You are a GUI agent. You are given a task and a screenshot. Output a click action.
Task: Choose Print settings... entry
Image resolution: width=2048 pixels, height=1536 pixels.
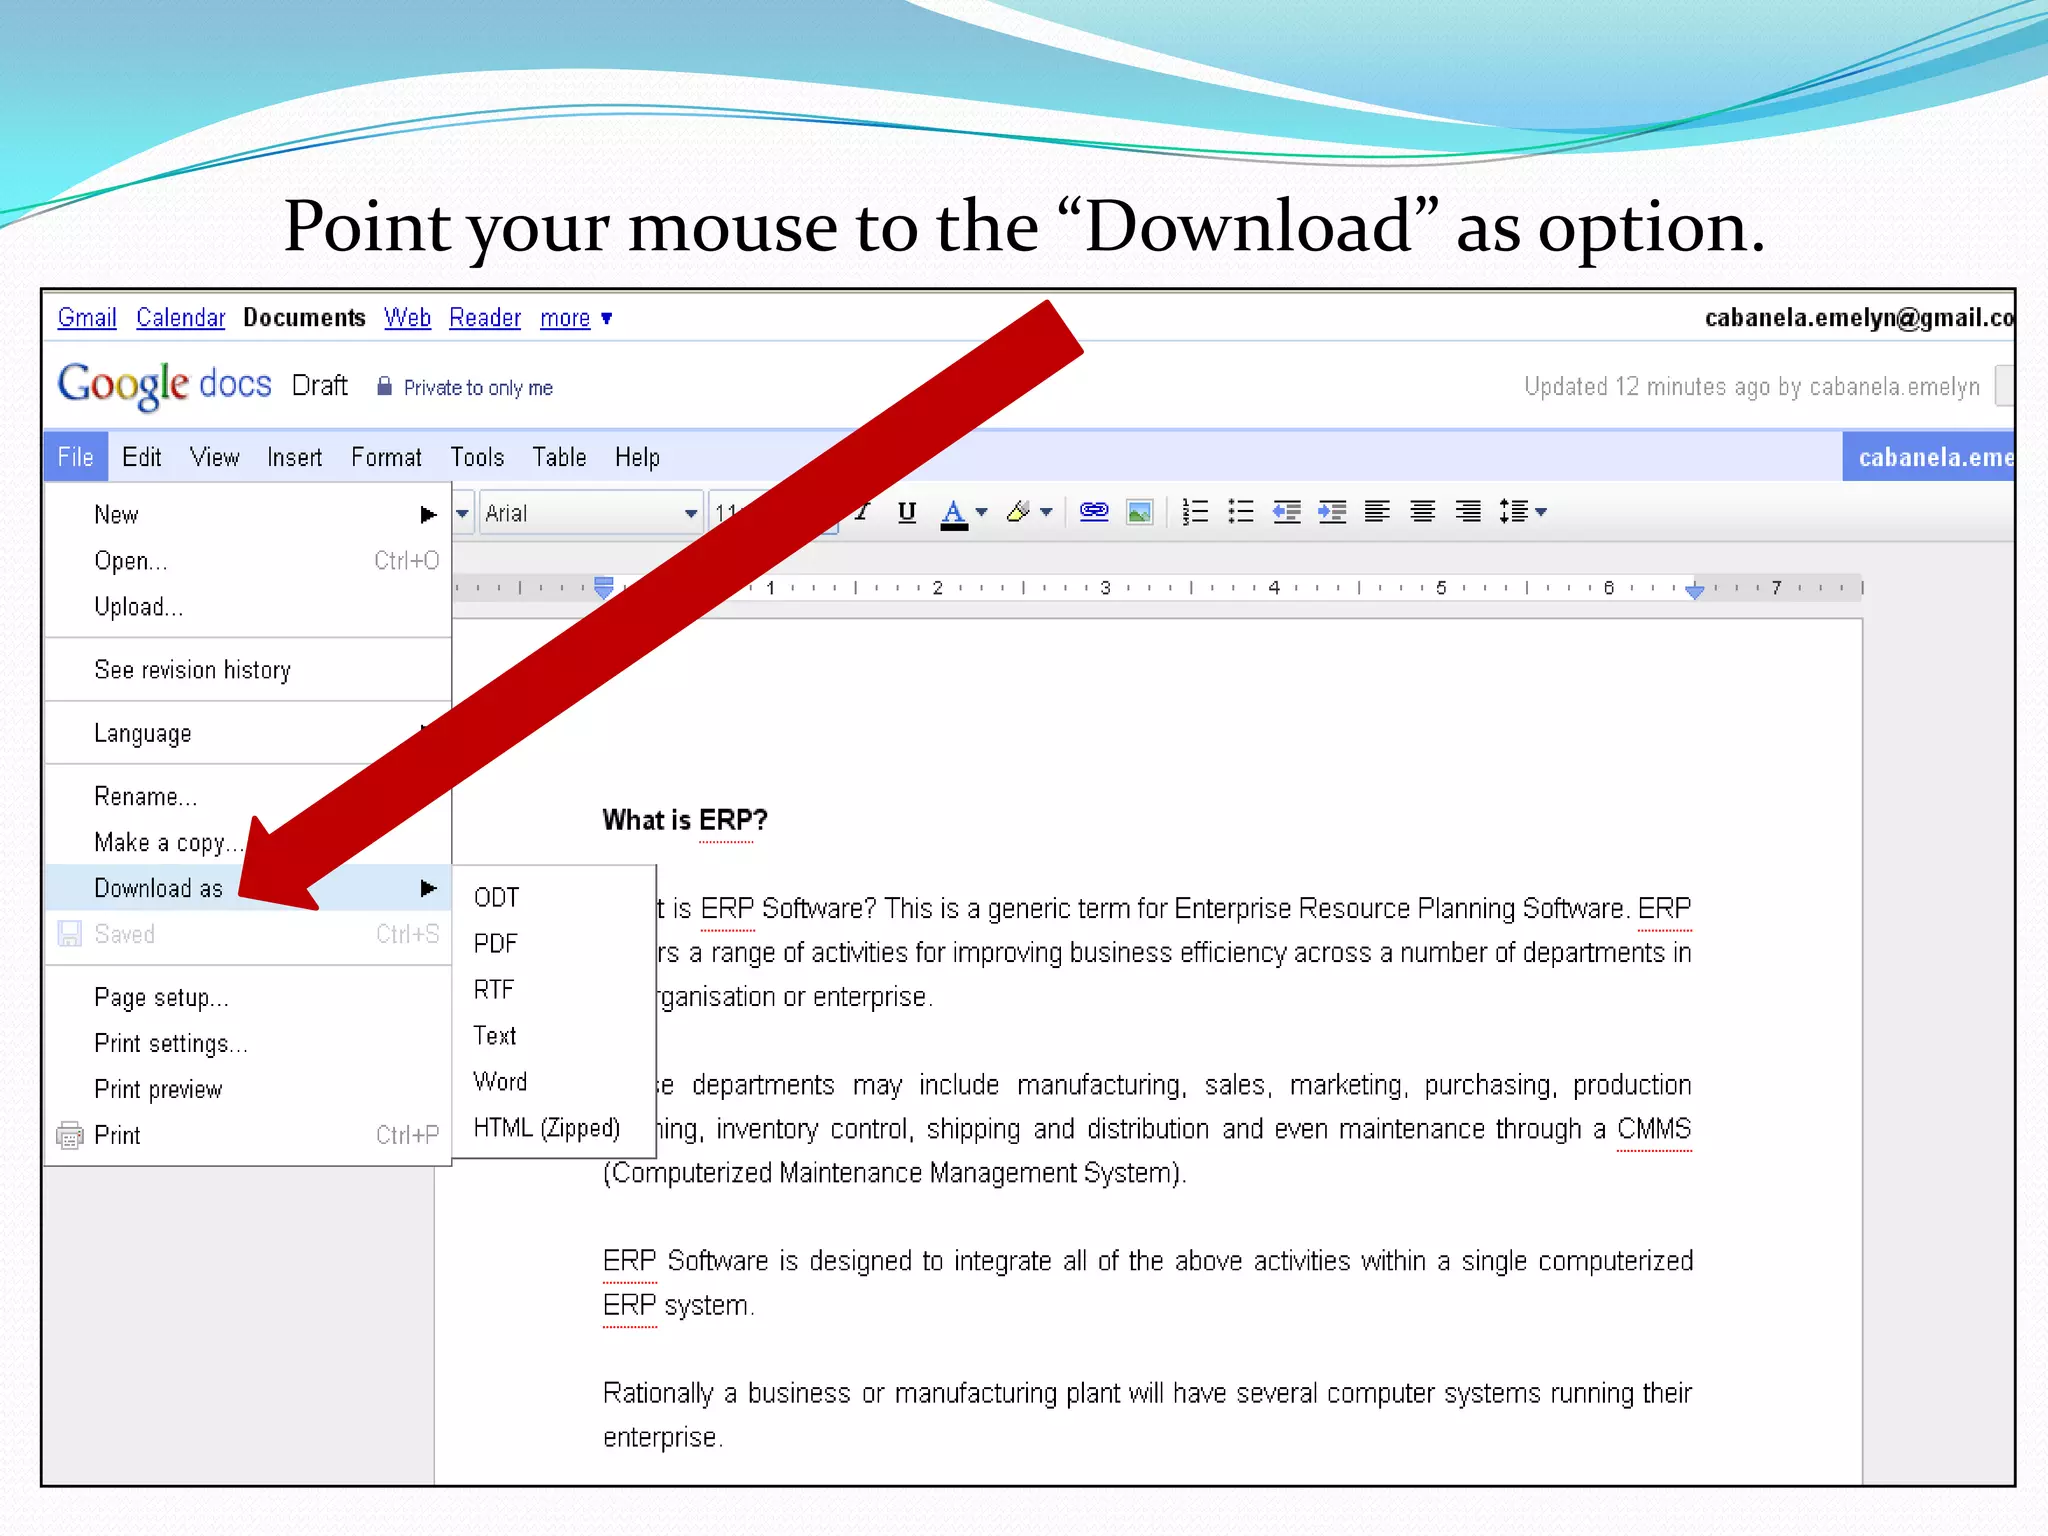[248, 1043]
